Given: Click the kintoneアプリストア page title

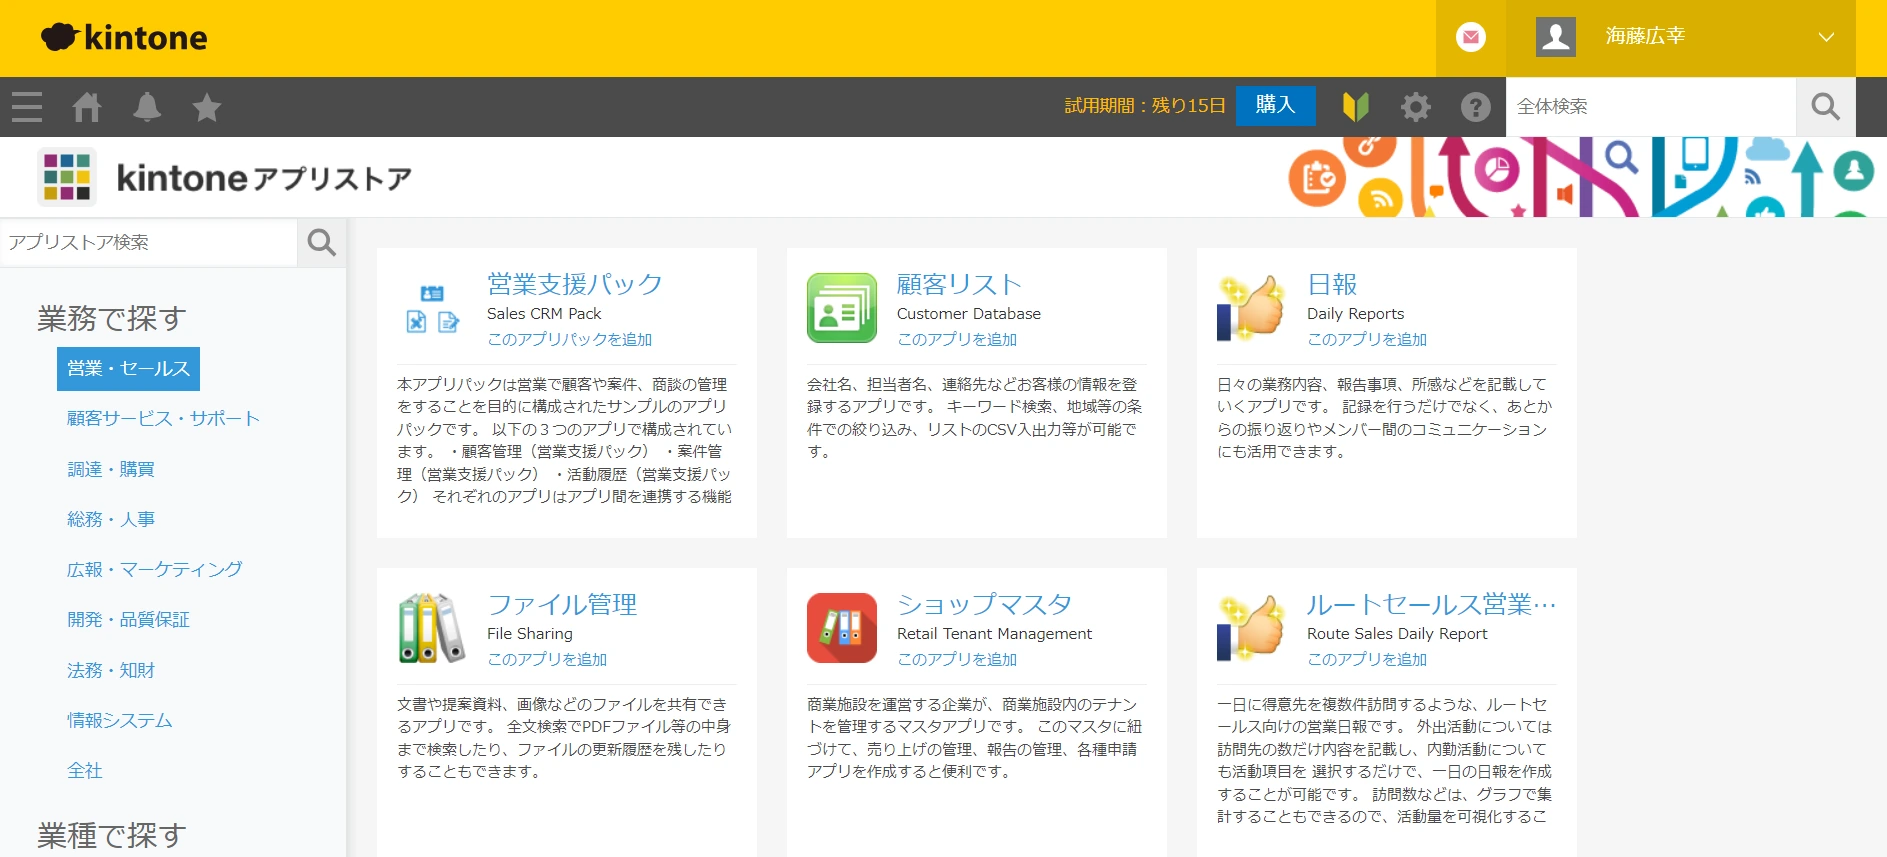Looking at the screenshot, I should (x=264, y=178).
